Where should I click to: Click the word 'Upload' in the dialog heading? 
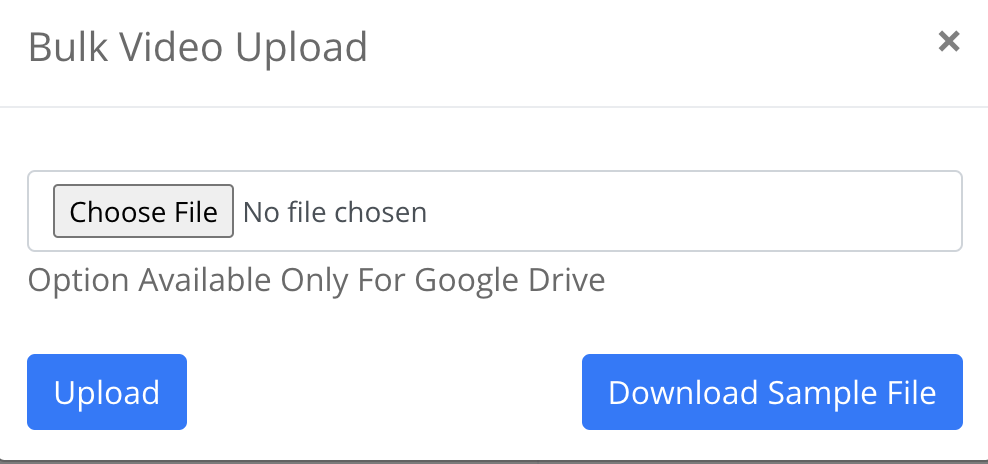pyautogui.click(x=301, y=49)
